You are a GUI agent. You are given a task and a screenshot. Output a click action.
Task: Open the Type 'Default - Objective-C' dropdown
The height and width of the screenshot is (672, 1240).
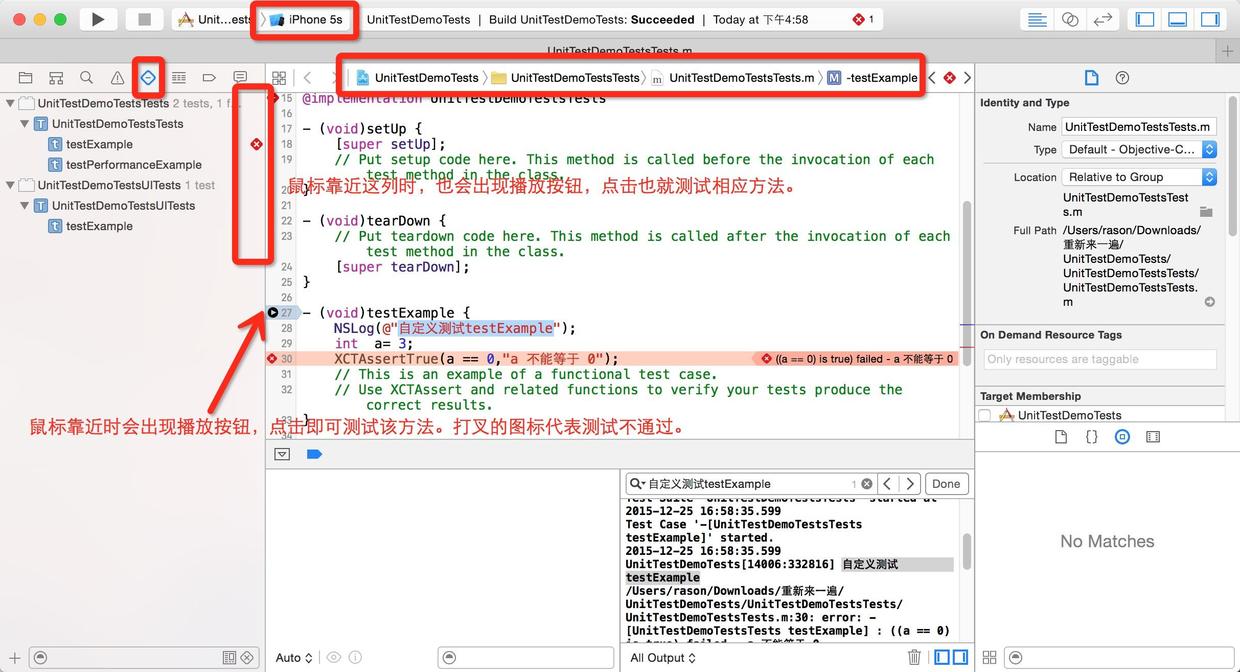click(1139, 149)
